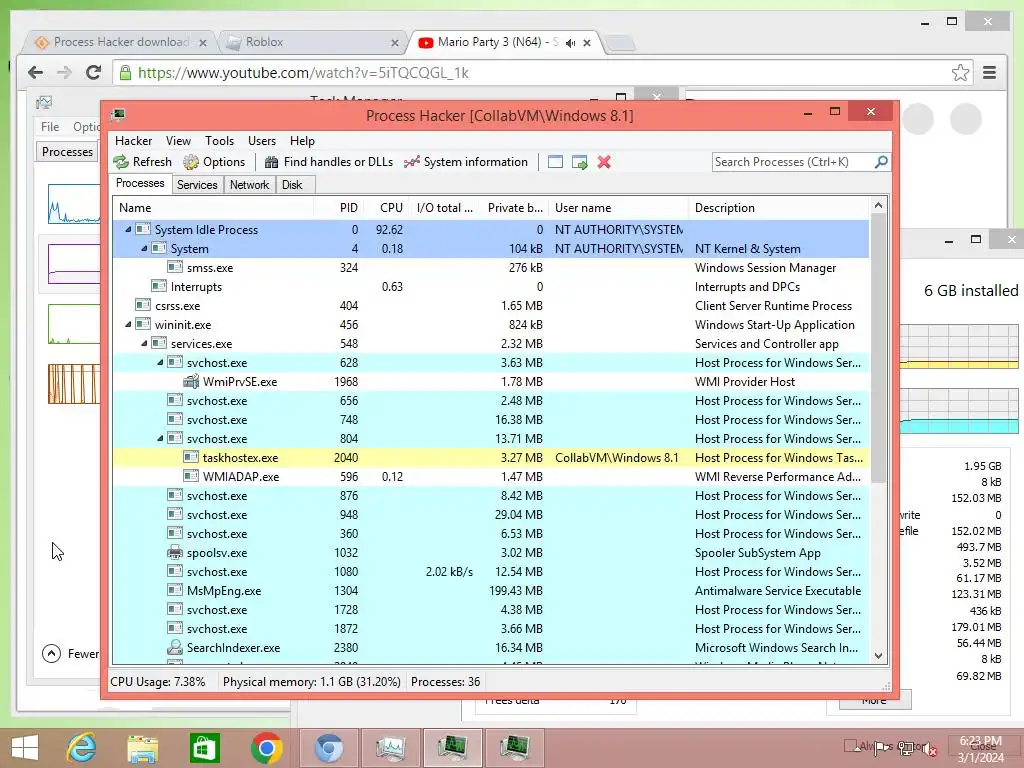Click the find window and thread icon

click(579, 162)
